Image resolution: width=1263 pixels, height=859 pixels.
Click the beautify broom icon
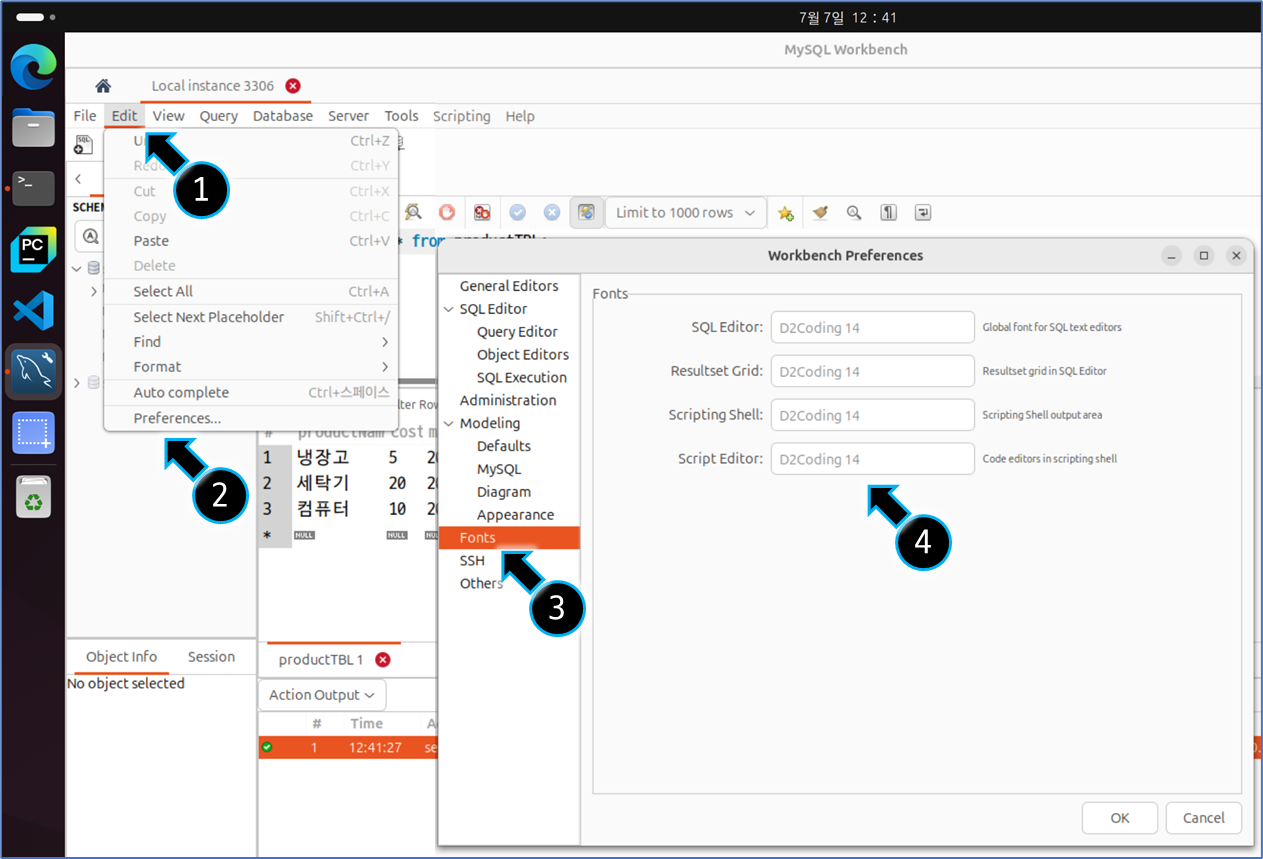[820, 212]
